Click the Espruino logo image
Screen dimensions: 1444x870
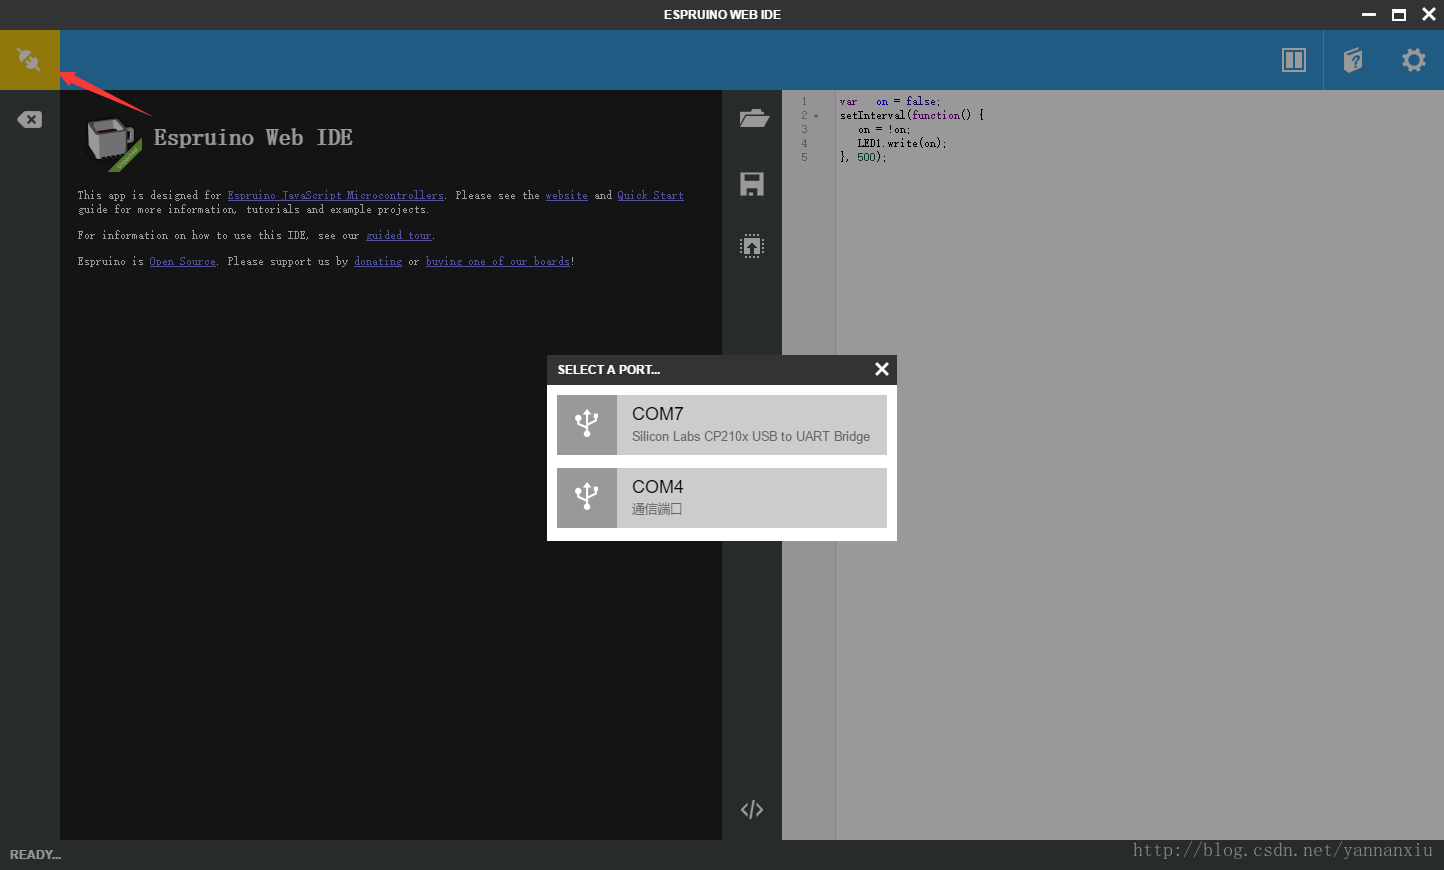click(x=112, y=144)
